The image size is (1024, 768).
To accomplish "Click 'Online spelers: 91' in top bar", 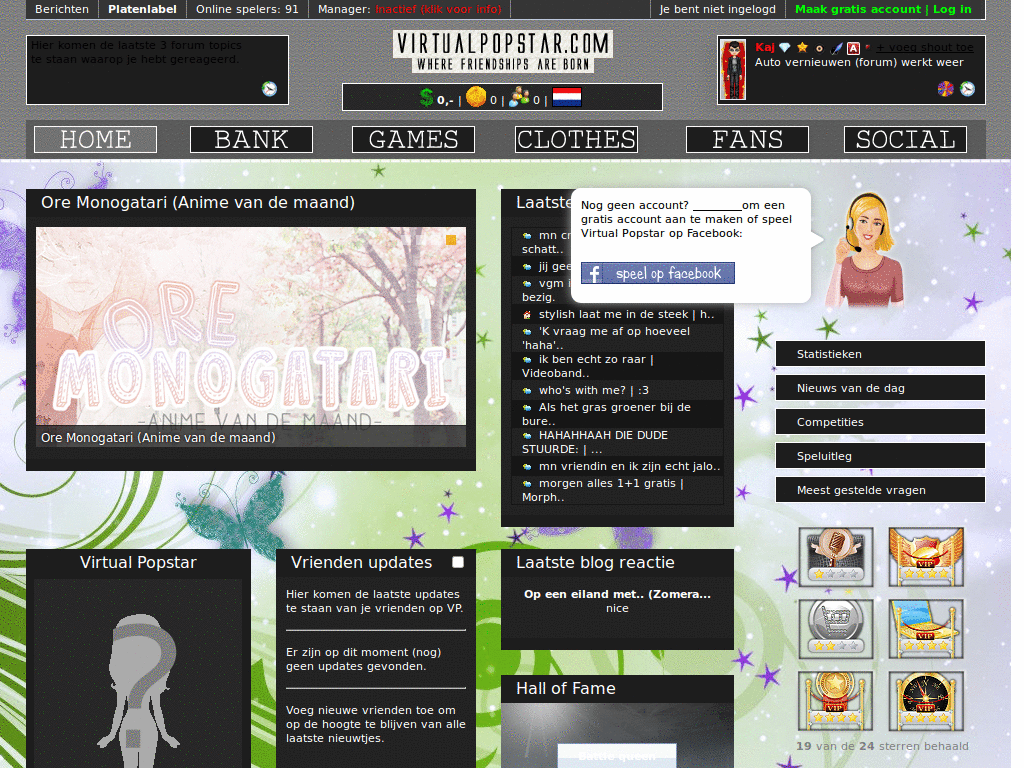I will [x=247, y=9].
